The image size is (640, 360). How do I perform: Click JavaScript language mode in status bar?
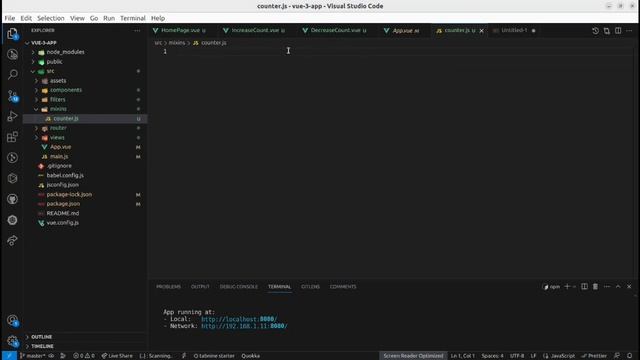559,356
